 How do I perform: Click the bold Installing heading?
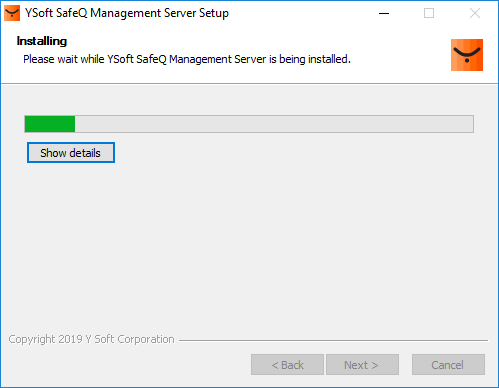click(42, 41)
